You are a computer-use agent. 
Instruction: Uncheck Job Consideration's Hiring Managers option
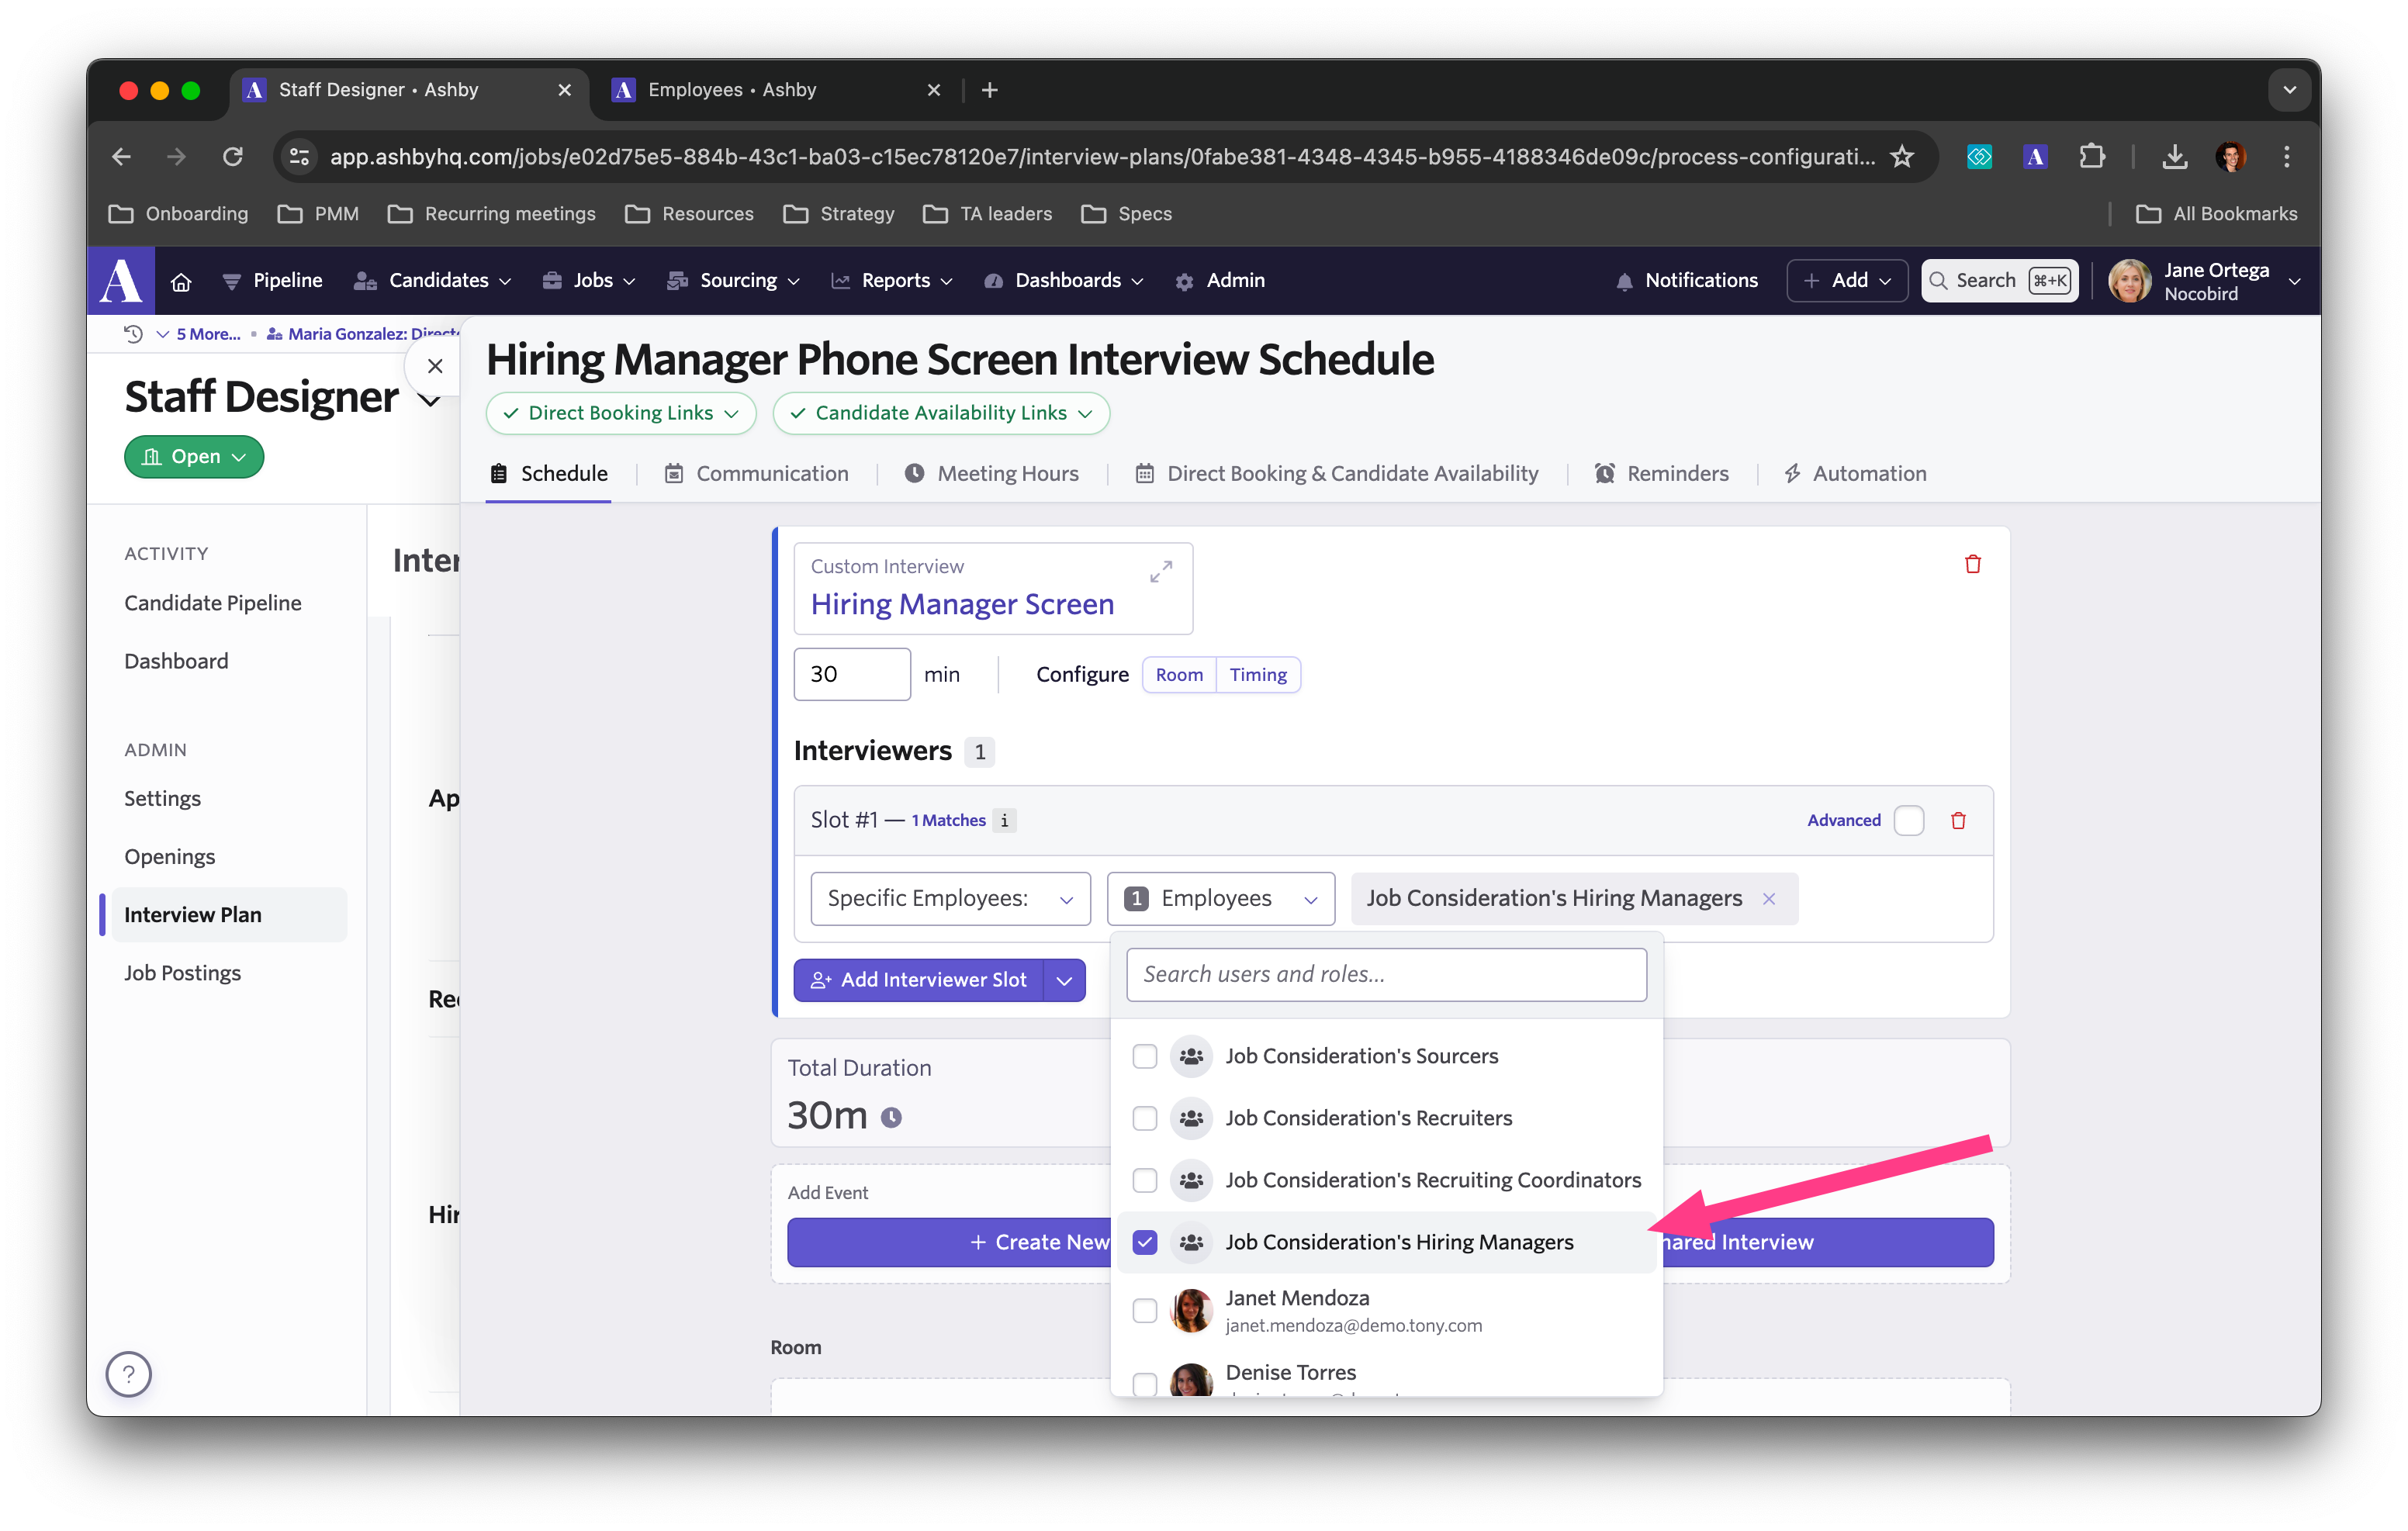tap(1144, 1242)
